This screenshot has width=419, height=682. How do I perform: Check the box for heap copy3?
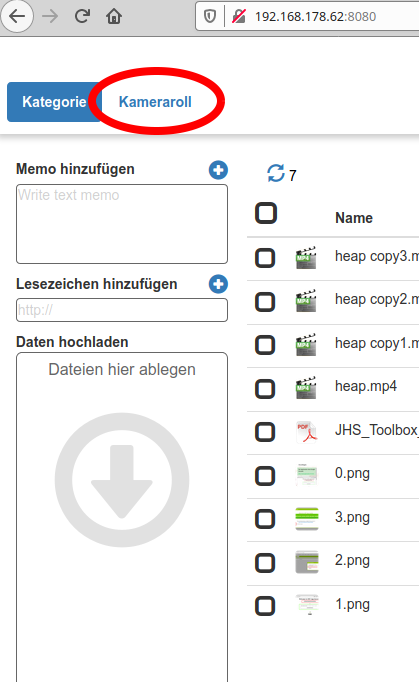(265, 258)
